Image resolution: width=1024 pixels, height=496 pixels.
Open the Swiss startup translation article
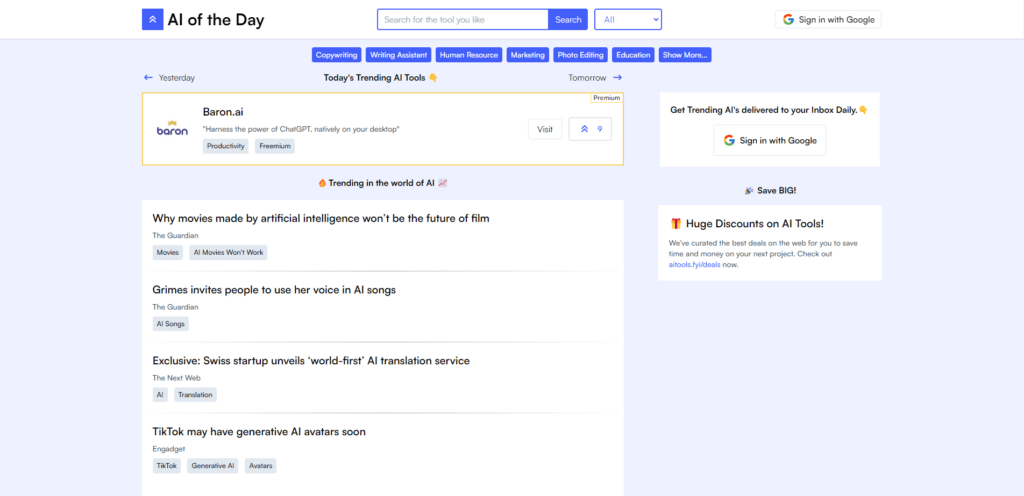[x=311, y=361]
